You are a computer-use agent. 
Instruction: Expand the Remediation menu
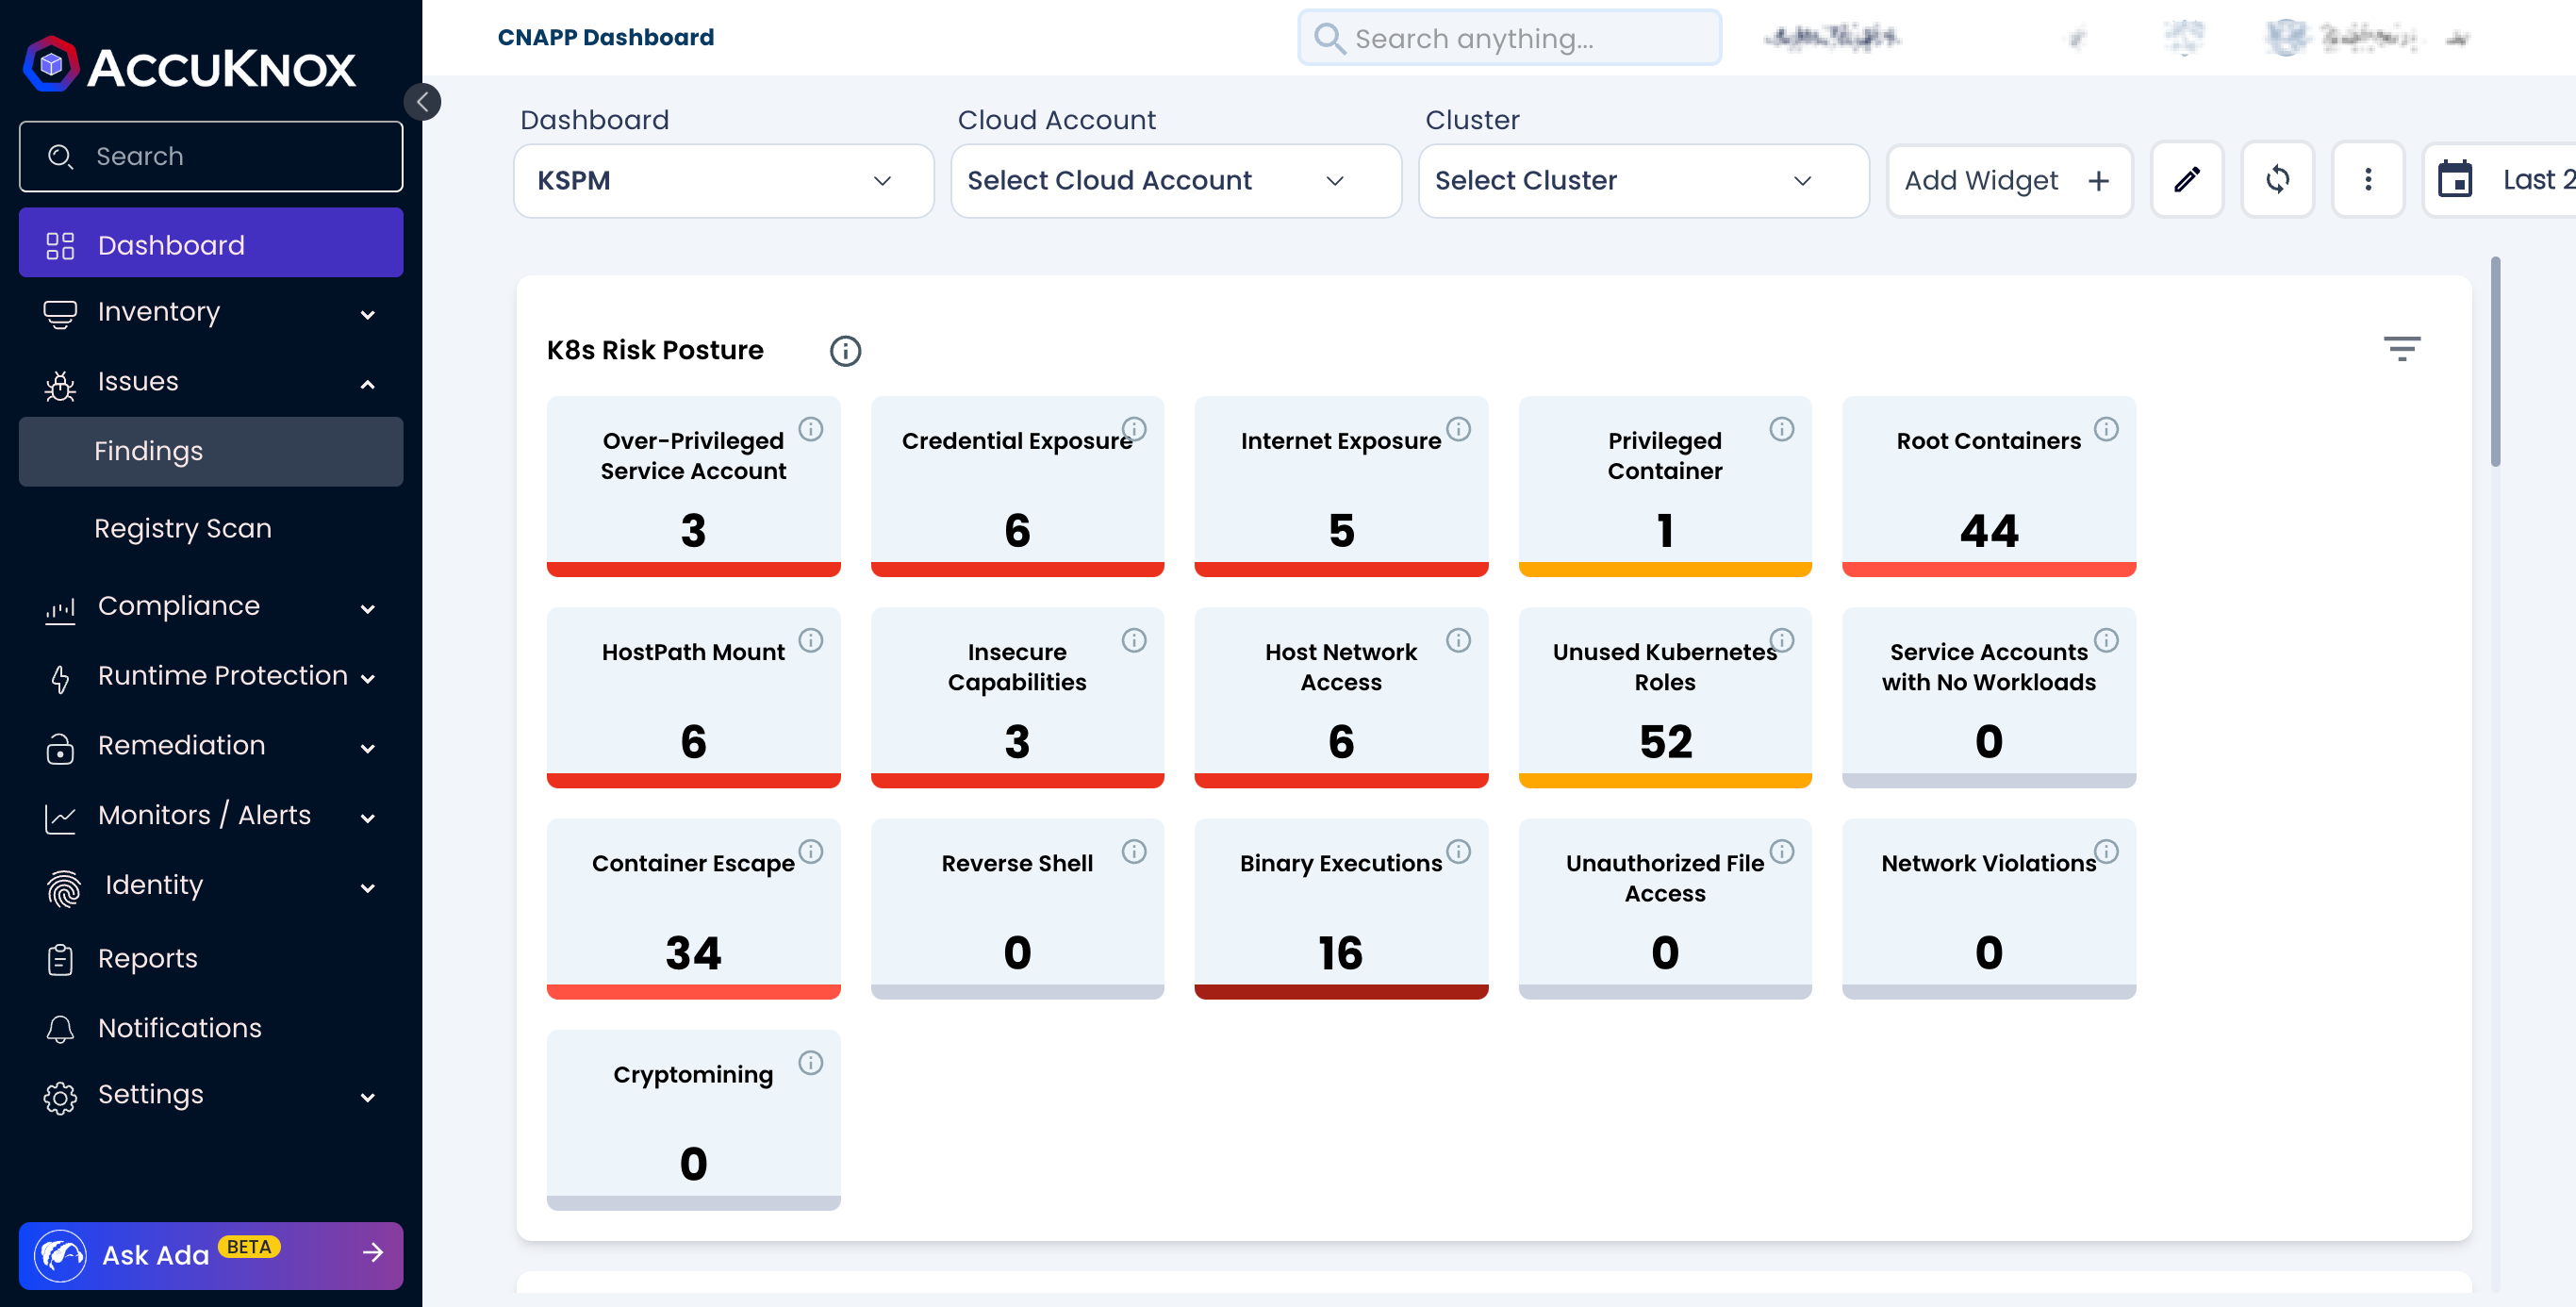(x=211, y=746)
